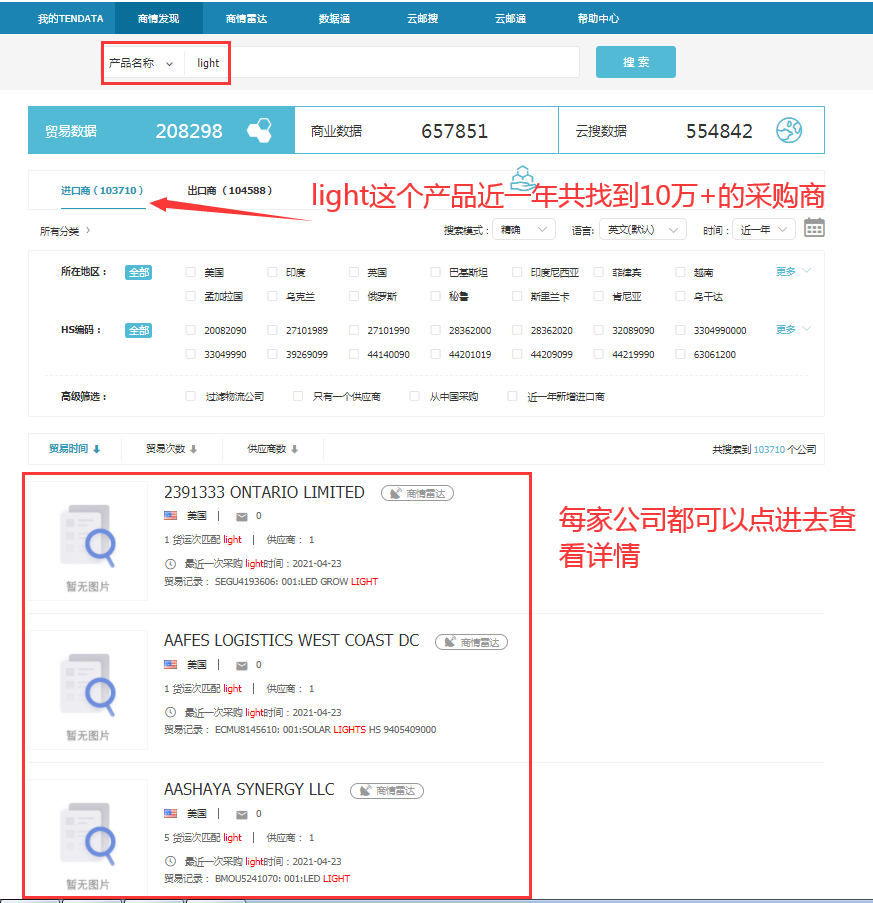
Task: Check the 美国 region checkbox
Action: point(191,272)
